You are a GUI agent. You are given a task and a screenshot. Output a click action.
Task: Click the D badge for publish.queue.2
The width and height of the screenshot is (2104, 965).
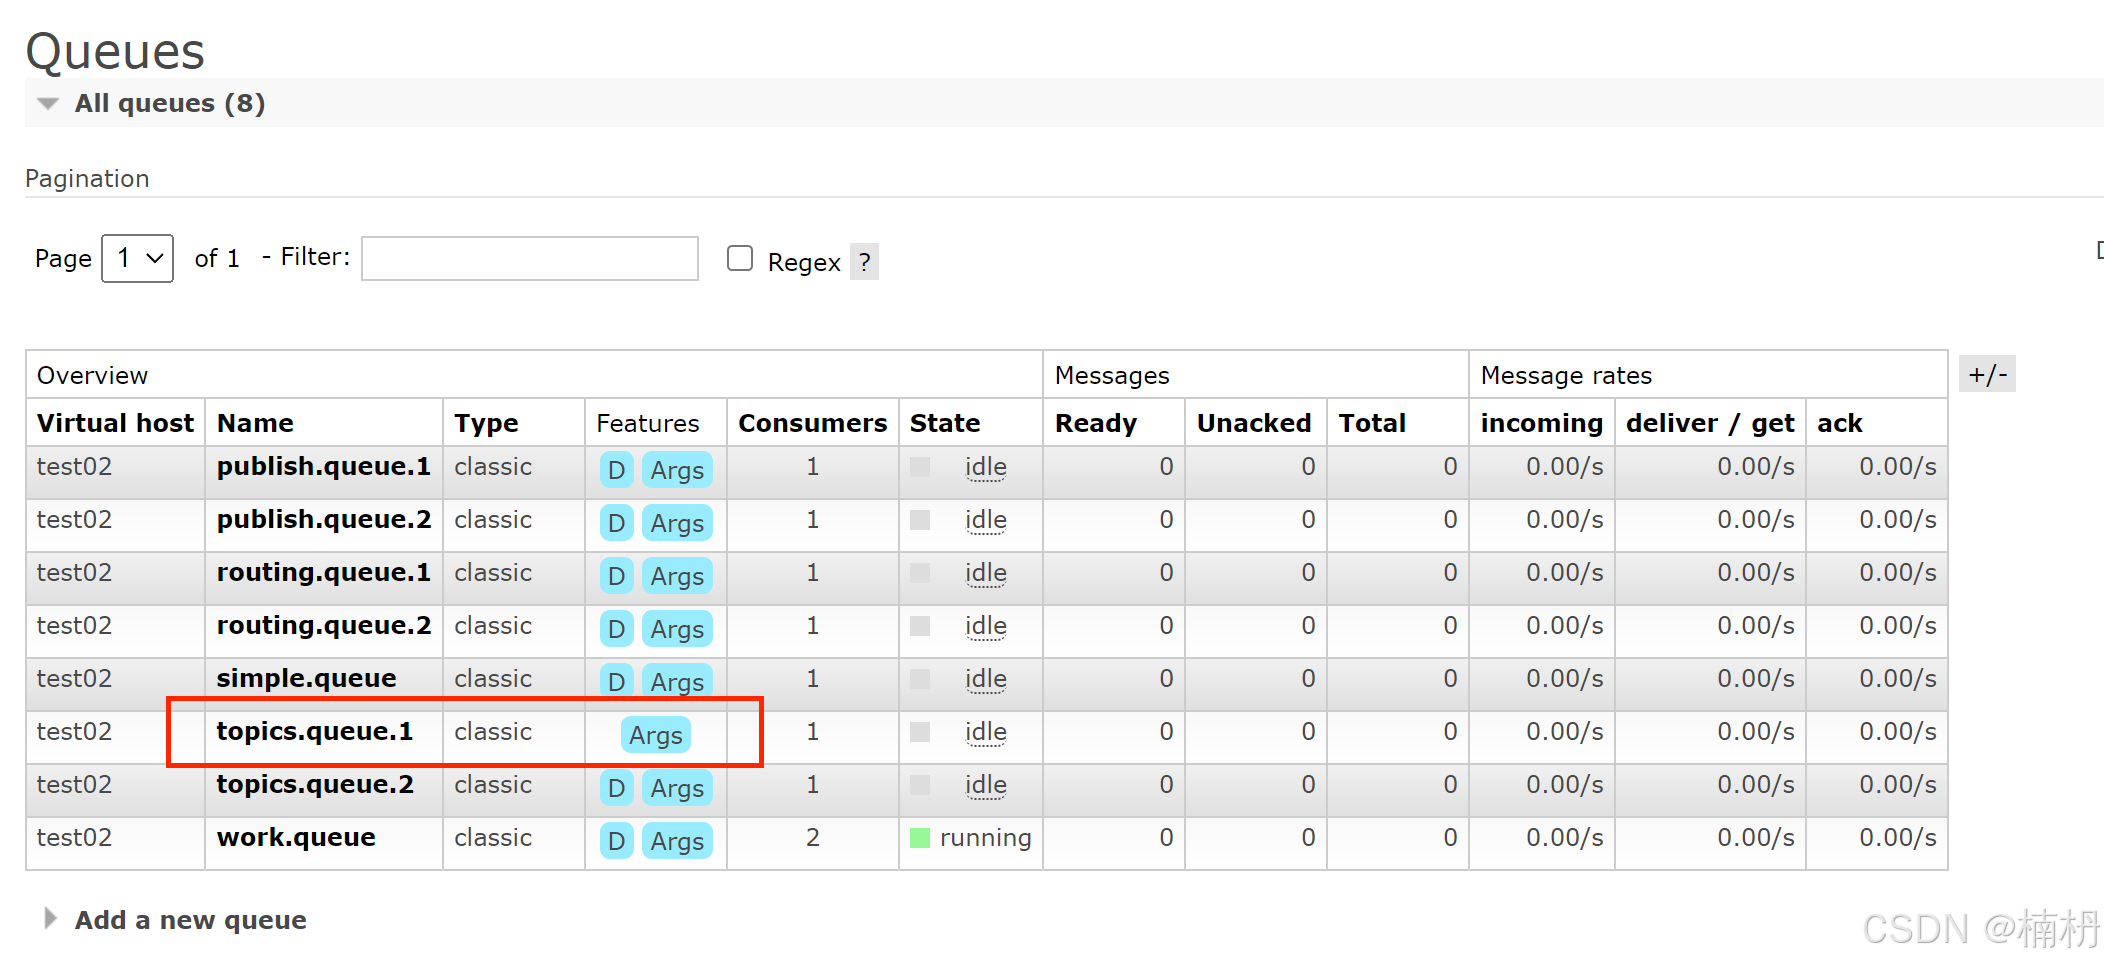pyautogui.click(x=616, y=523)
